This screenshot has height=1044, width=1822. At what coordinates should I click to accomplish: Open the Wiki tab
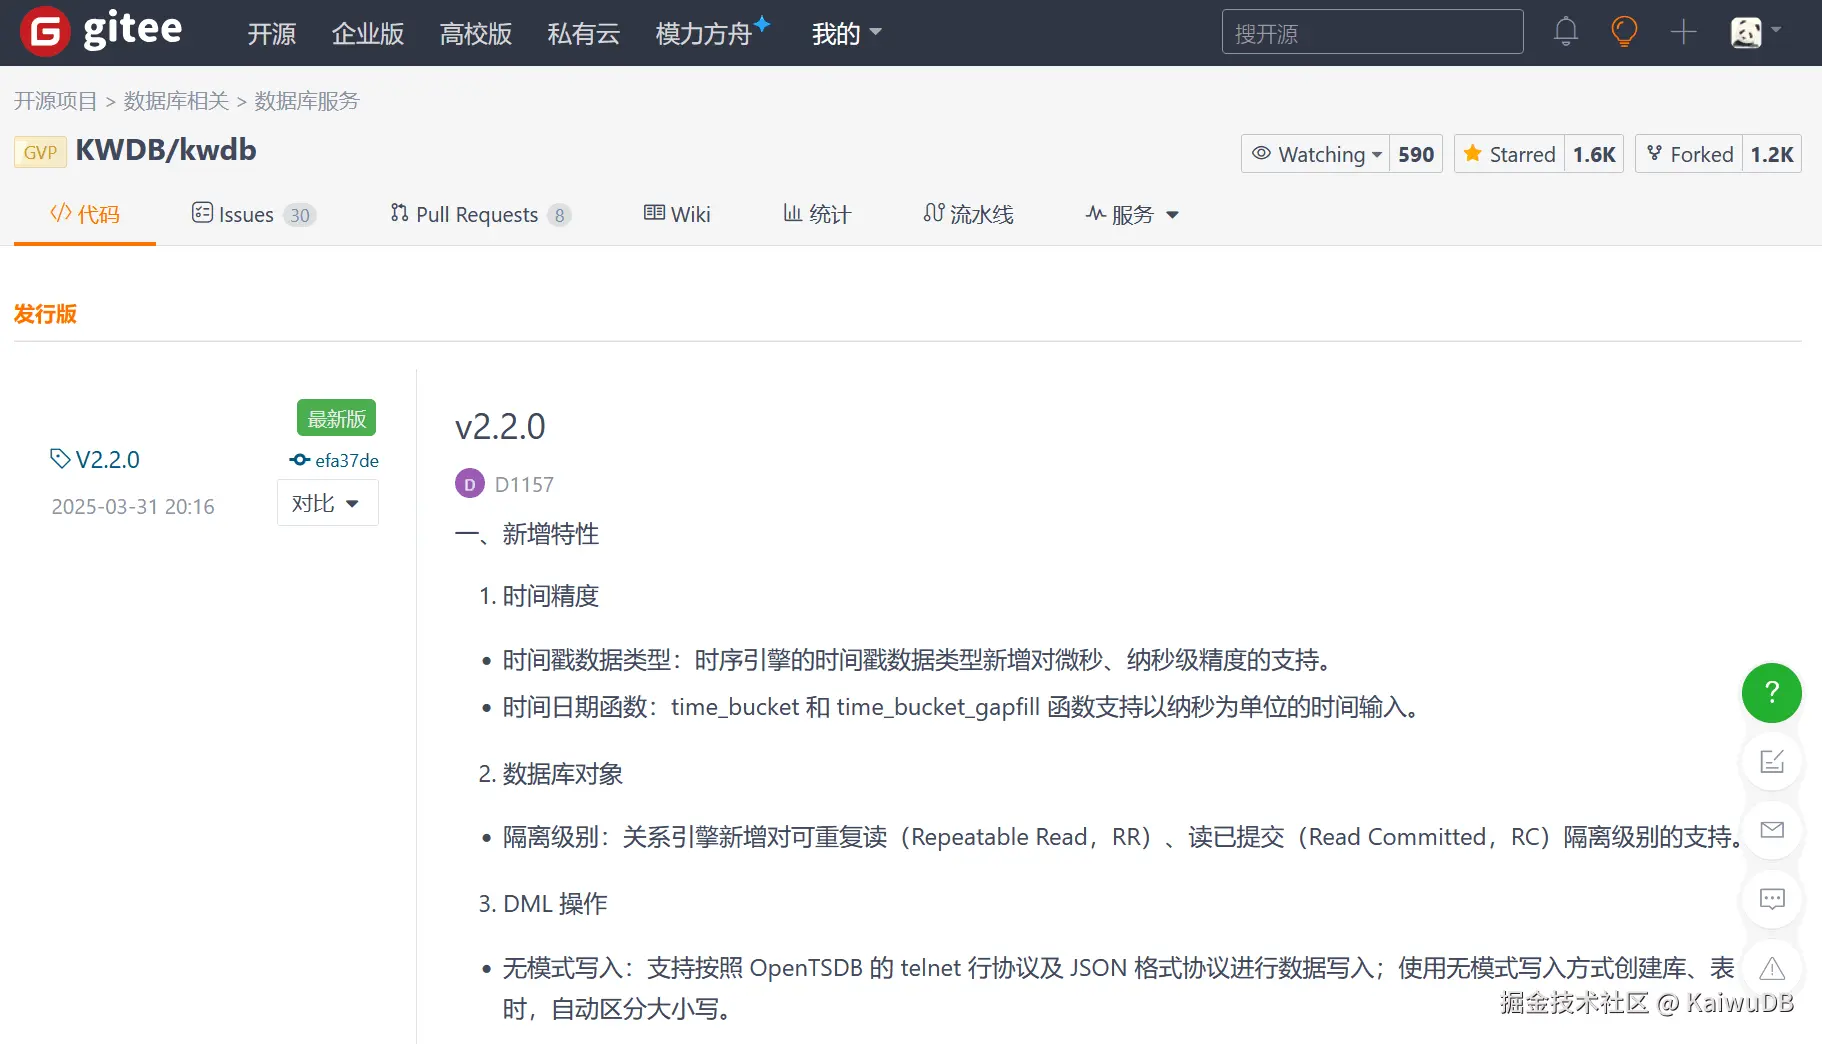pyautogui.click(x=677, y=214)
